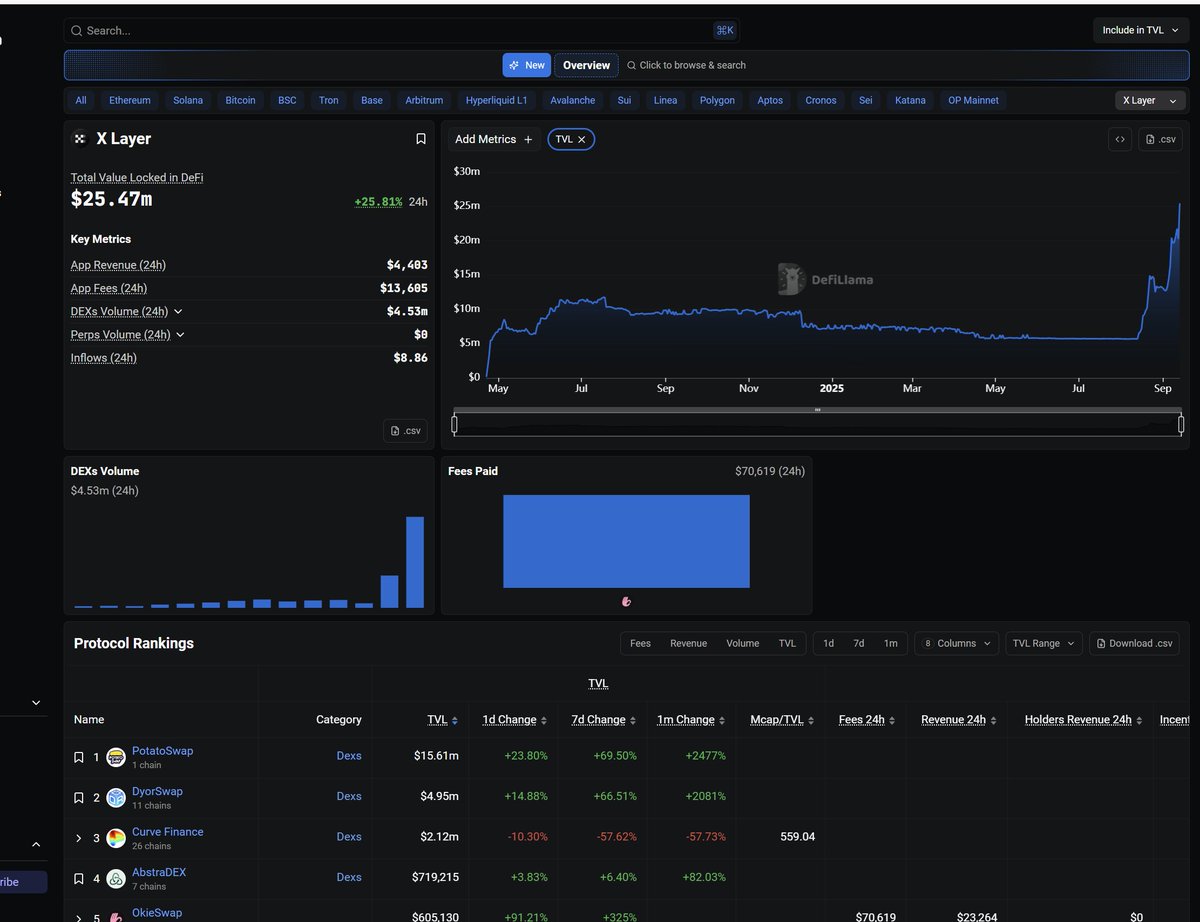Download key metrics .csv
The height and width of the screenshot is (922, 1200).
[405, 431]
